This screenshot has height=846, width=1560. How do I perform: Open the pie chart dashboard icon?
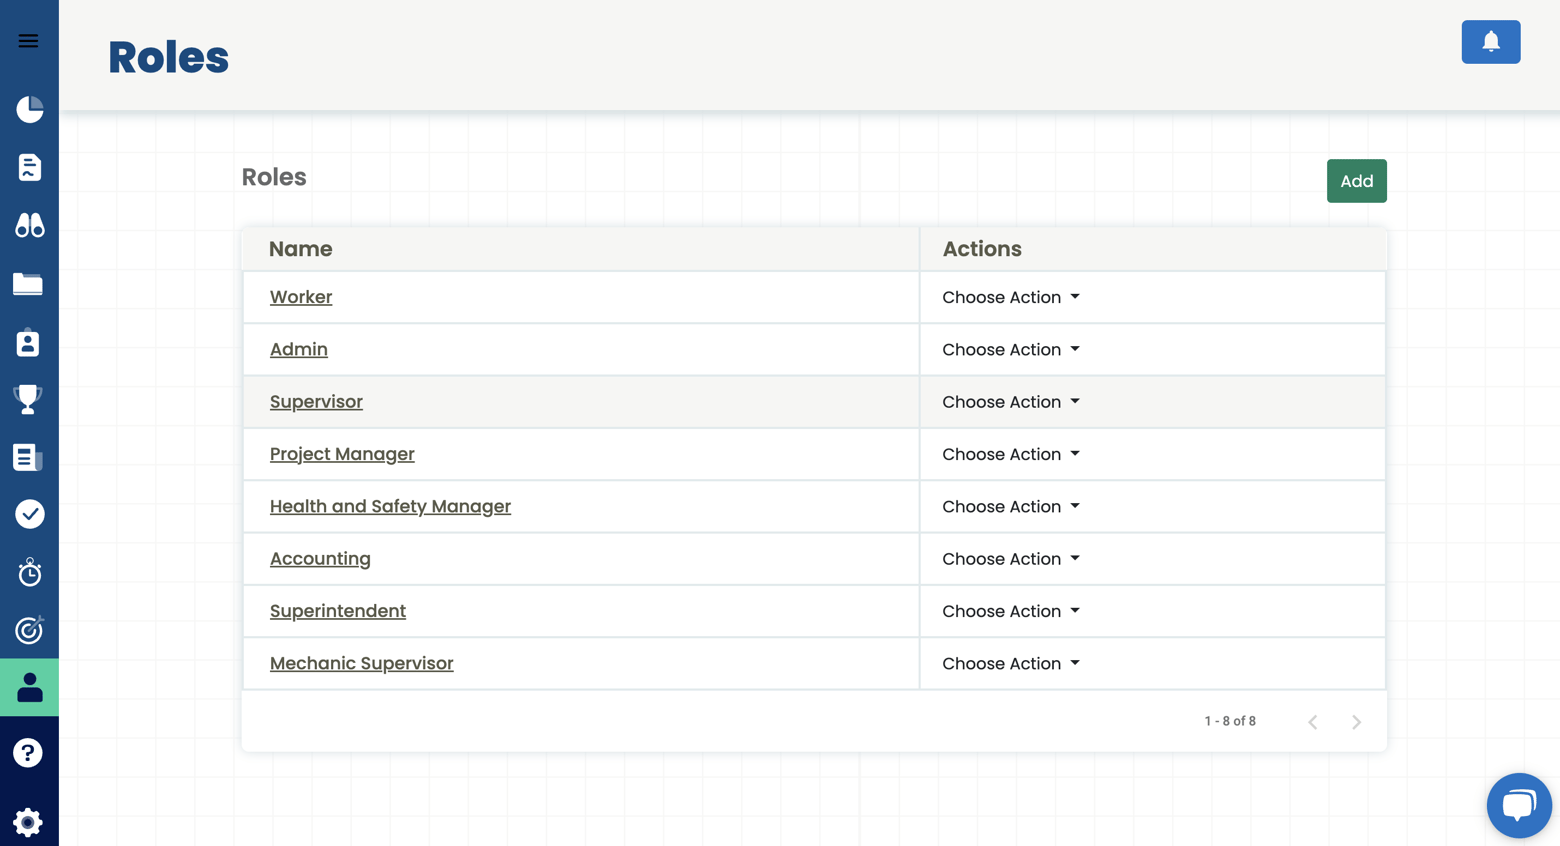(x=29, y=109)
